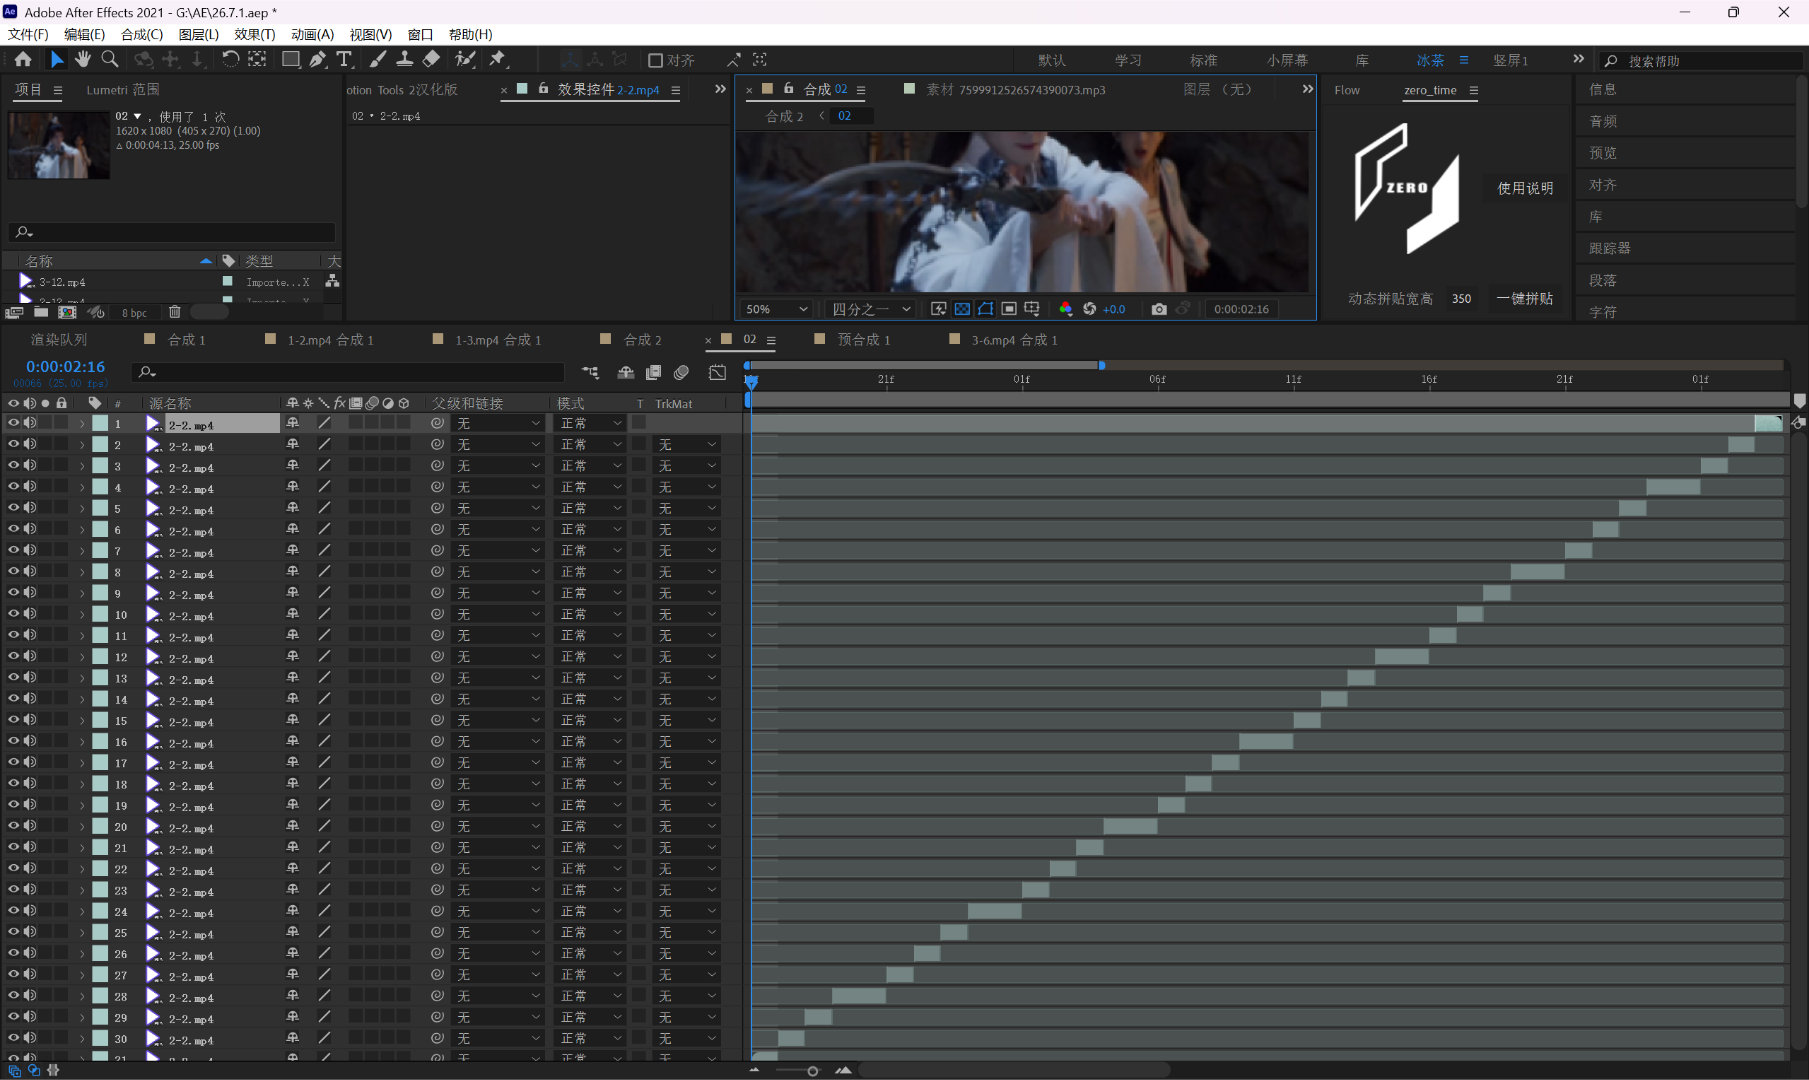Select the Pen tool
Viewport: 1809px width, 1080px height.
(x=318, y=60)
